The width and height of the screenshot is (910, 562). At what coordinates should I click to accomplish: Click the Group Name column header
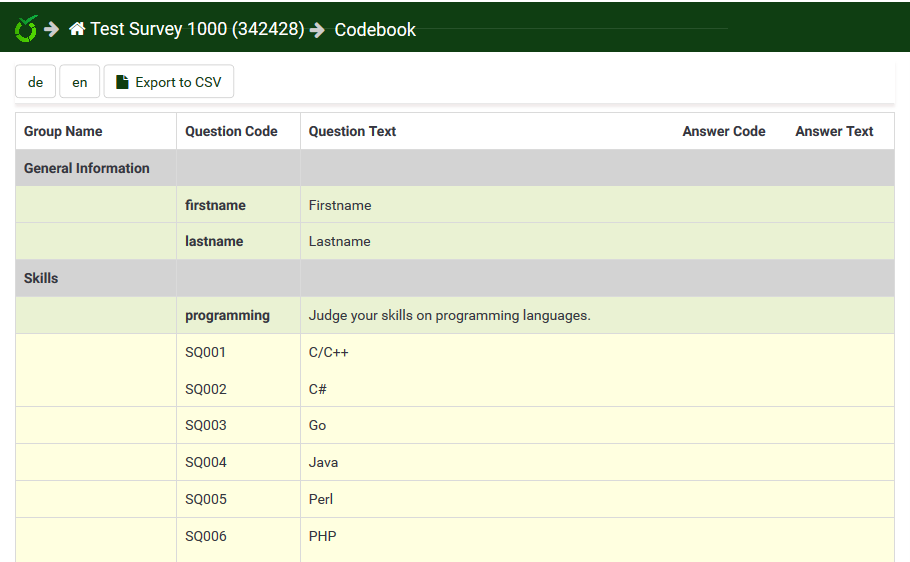coord(63,131)
